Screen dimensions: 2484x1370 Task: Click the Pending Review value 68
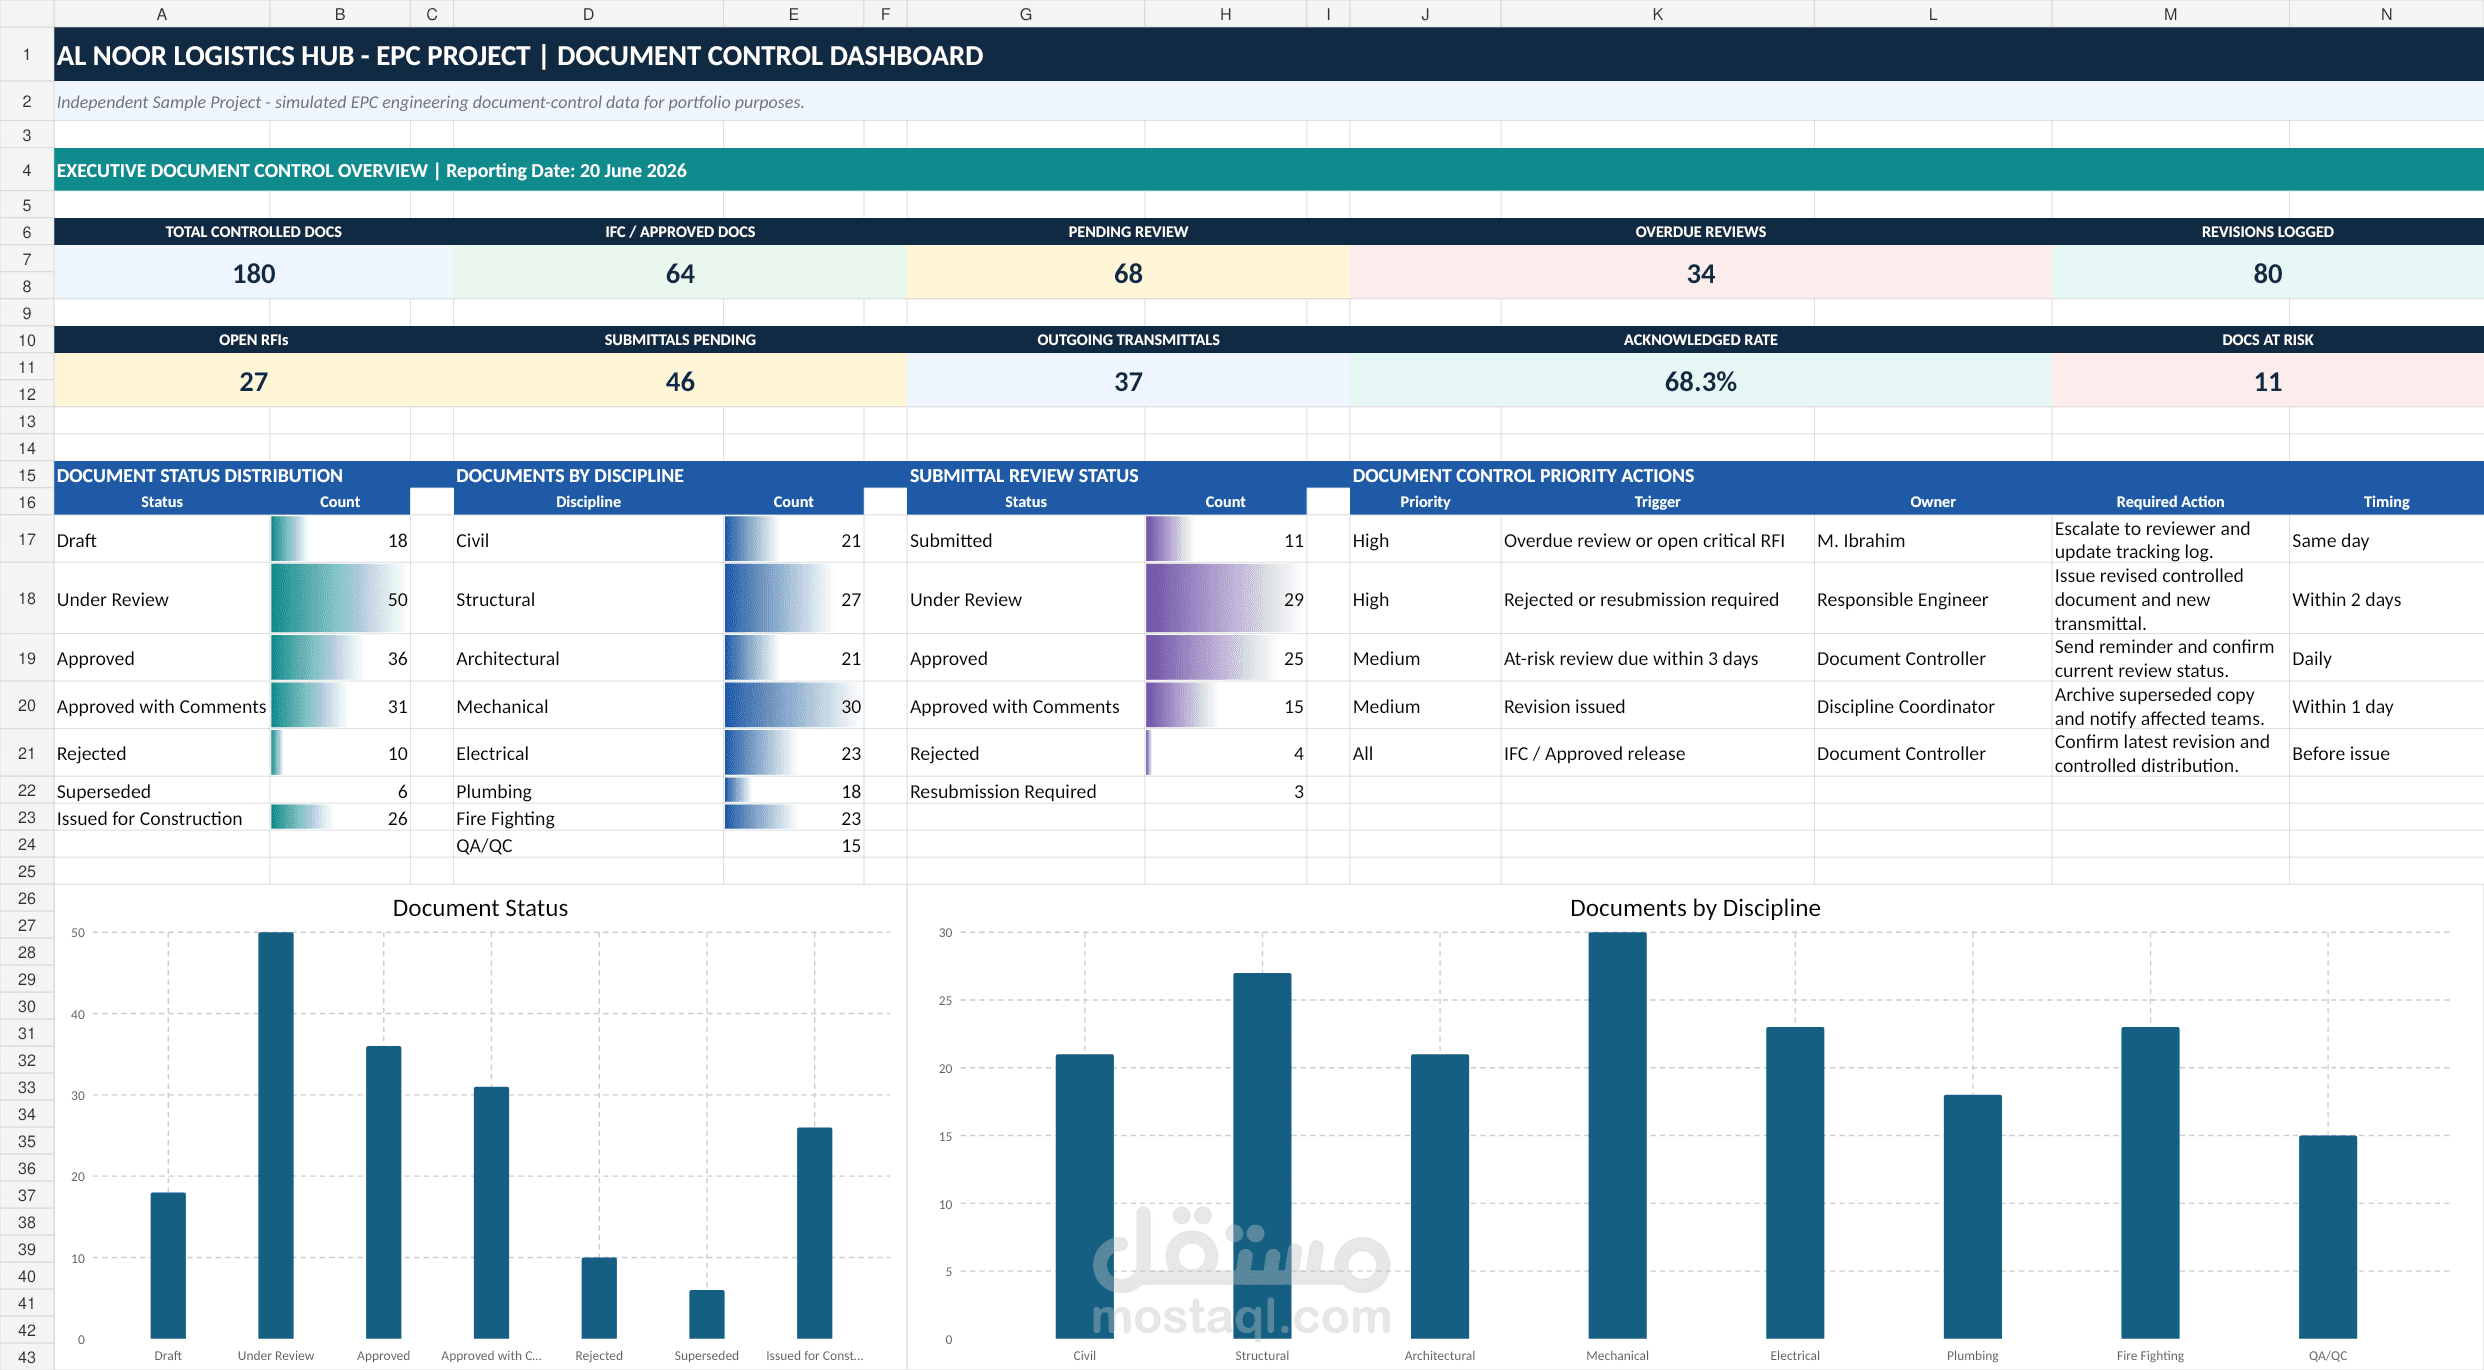[x=1128, y=273]
